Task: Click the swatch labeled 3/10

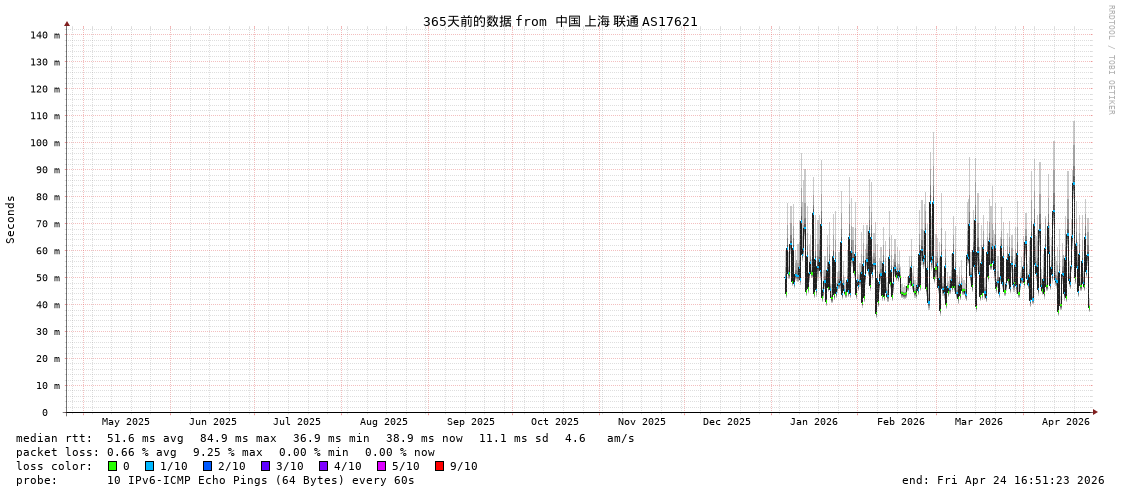Action: point(266,466)
